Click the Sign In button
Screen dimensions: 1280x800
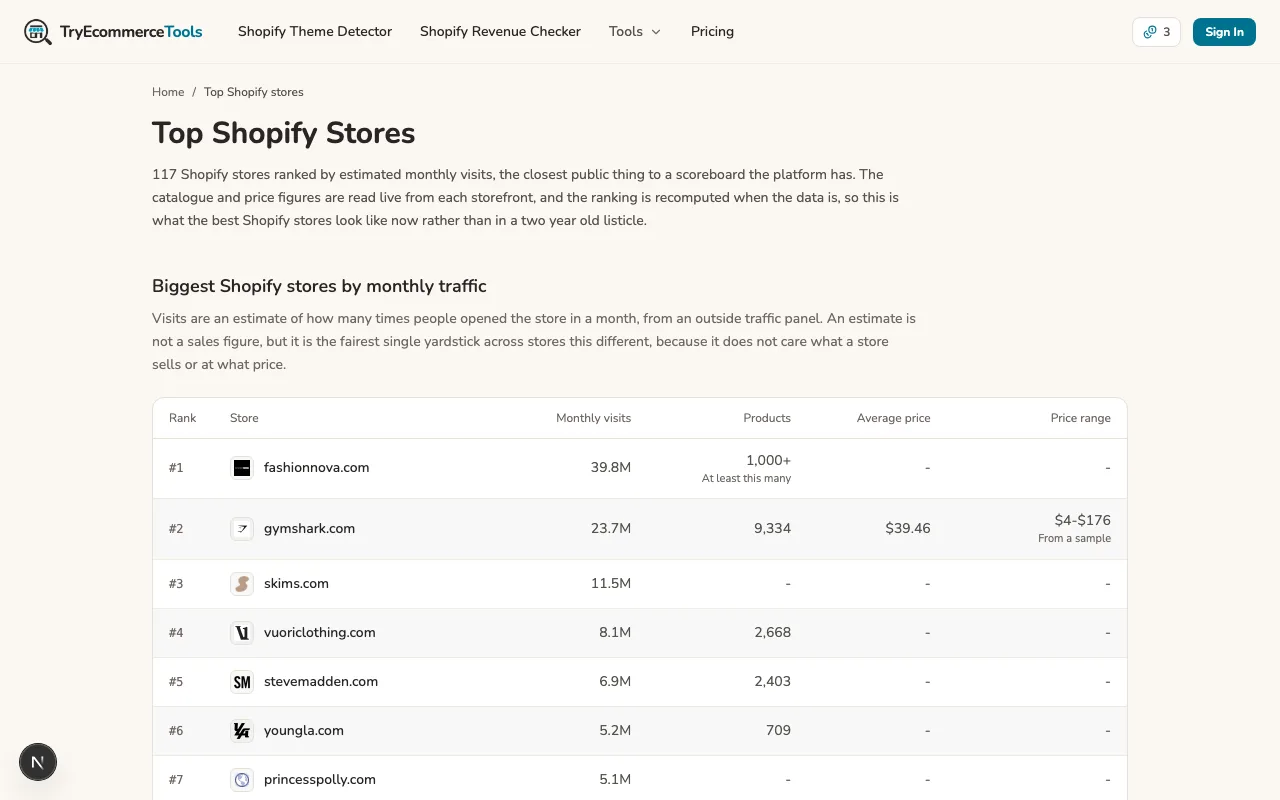click(x=1224, y=32)
